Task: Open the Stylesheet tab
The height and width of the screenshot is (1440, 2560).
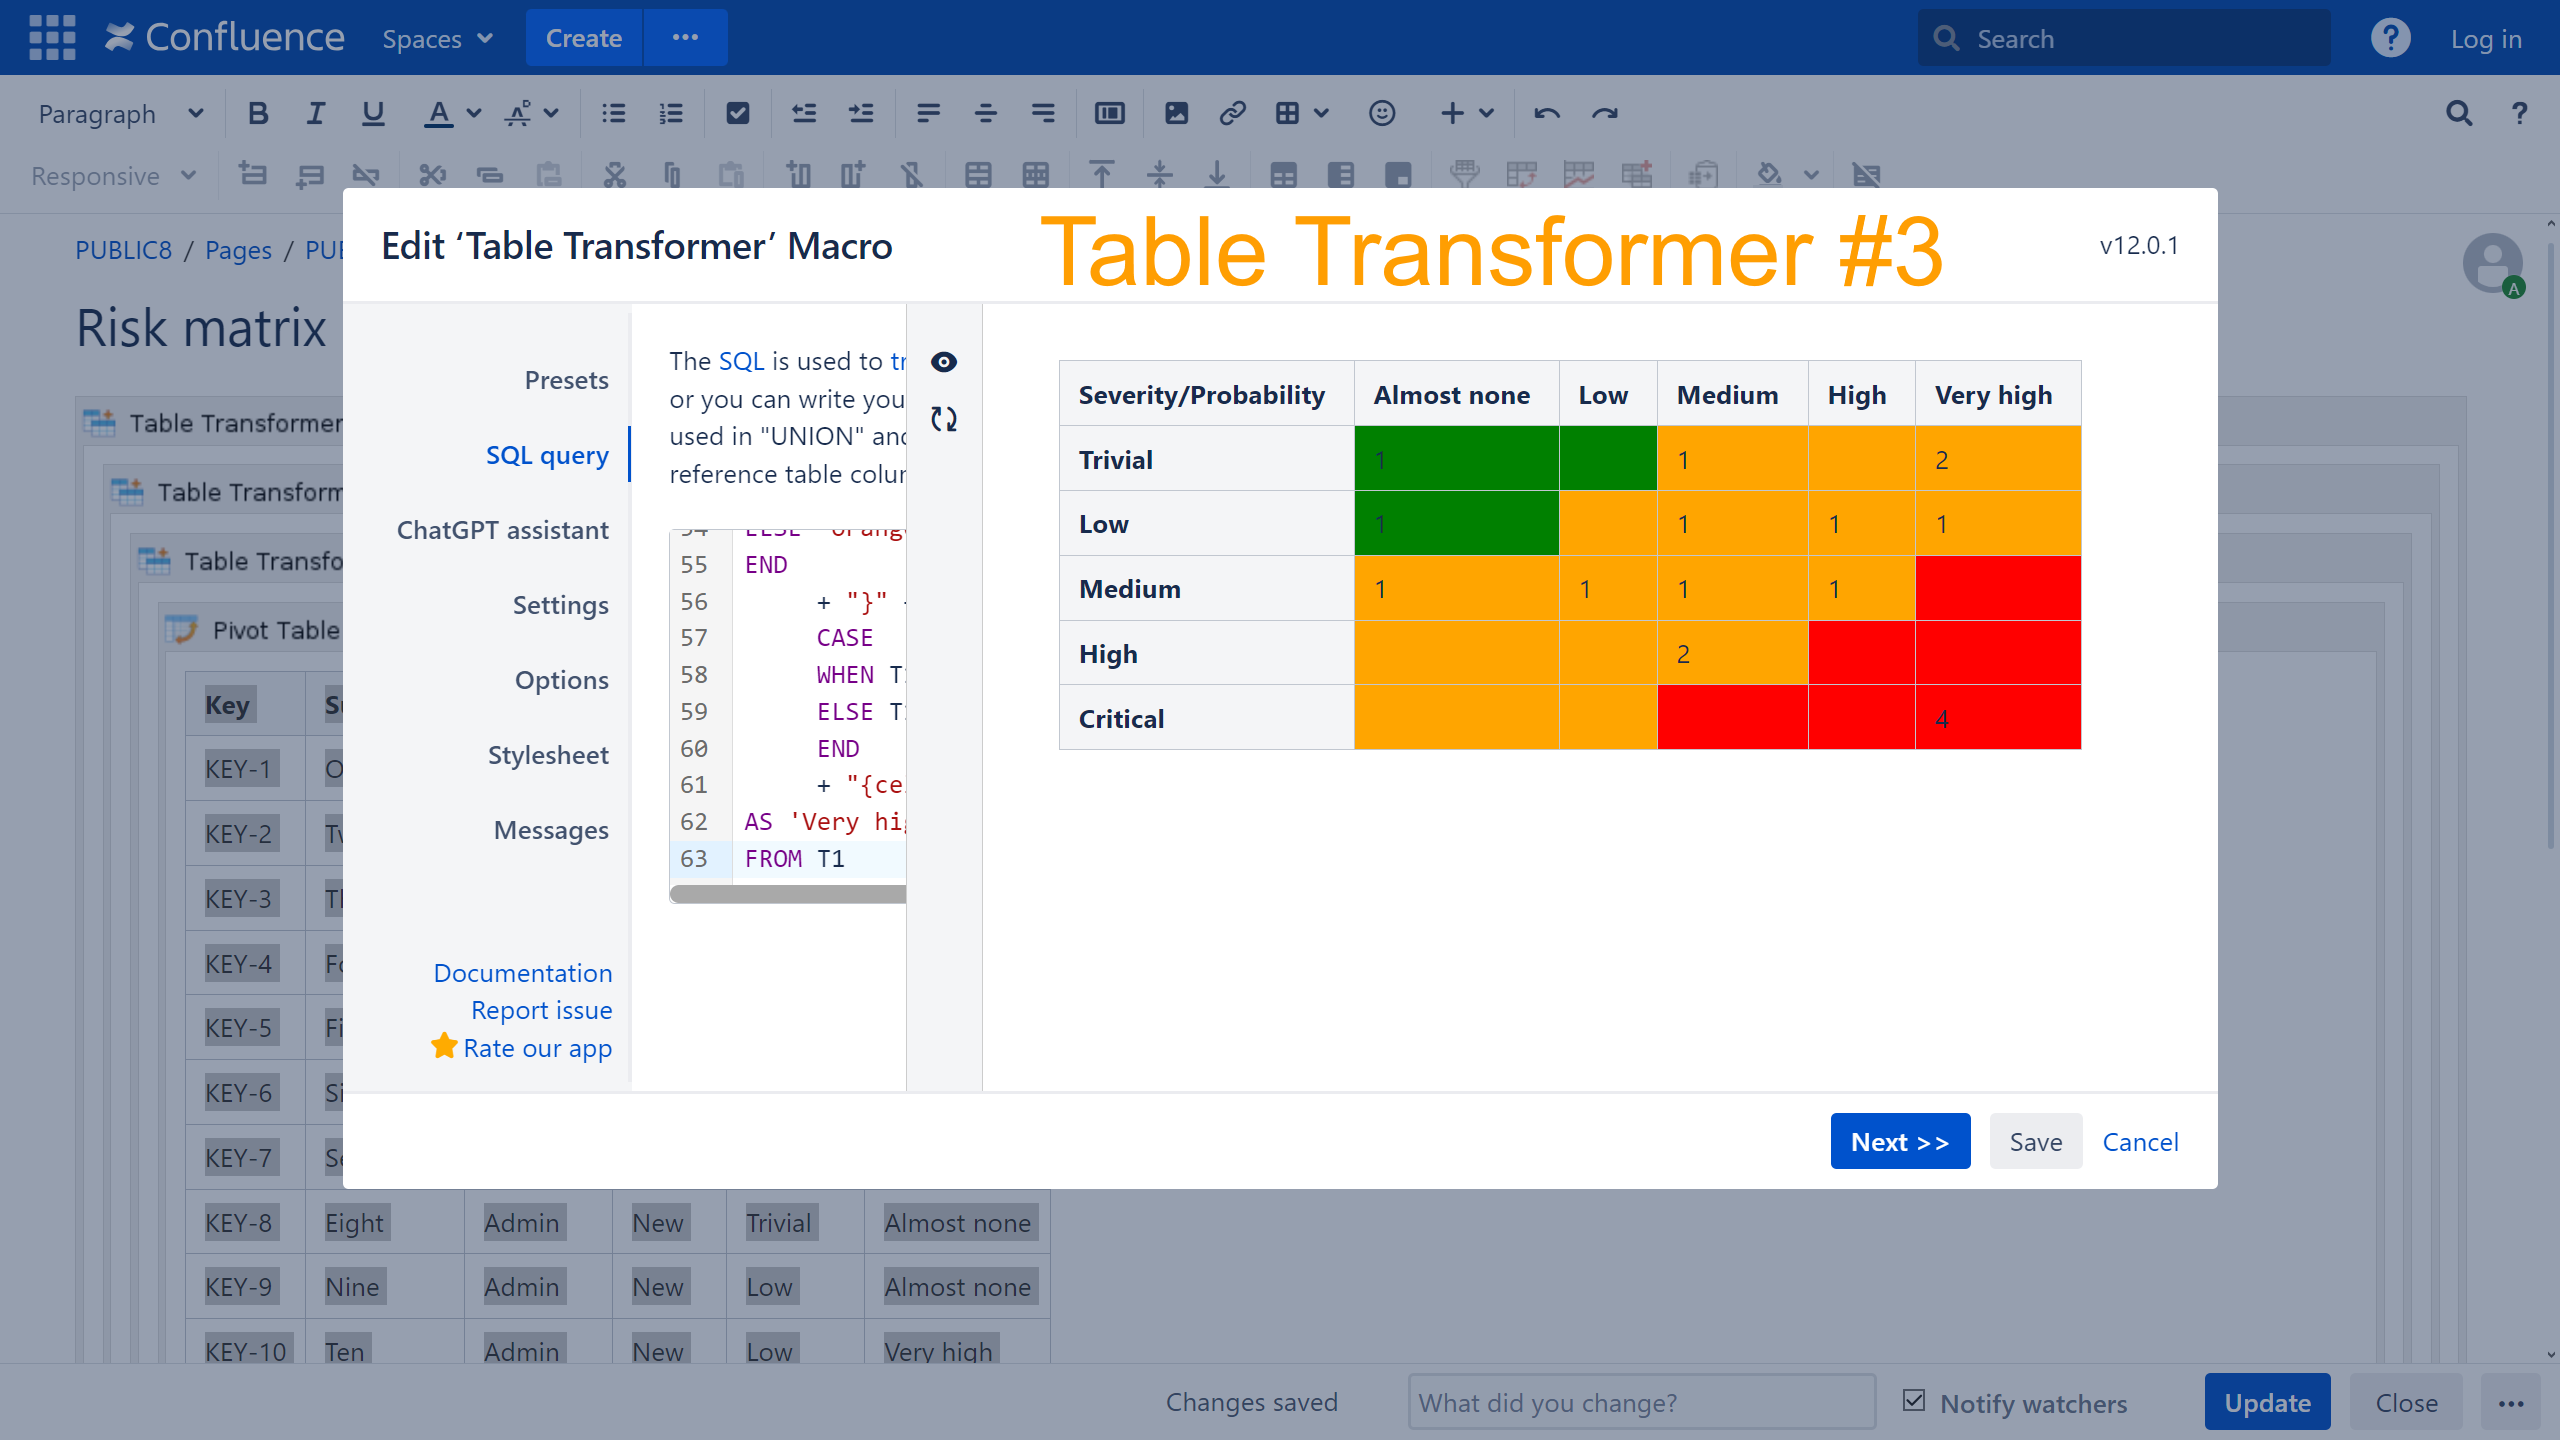Action: click(547, 755)
